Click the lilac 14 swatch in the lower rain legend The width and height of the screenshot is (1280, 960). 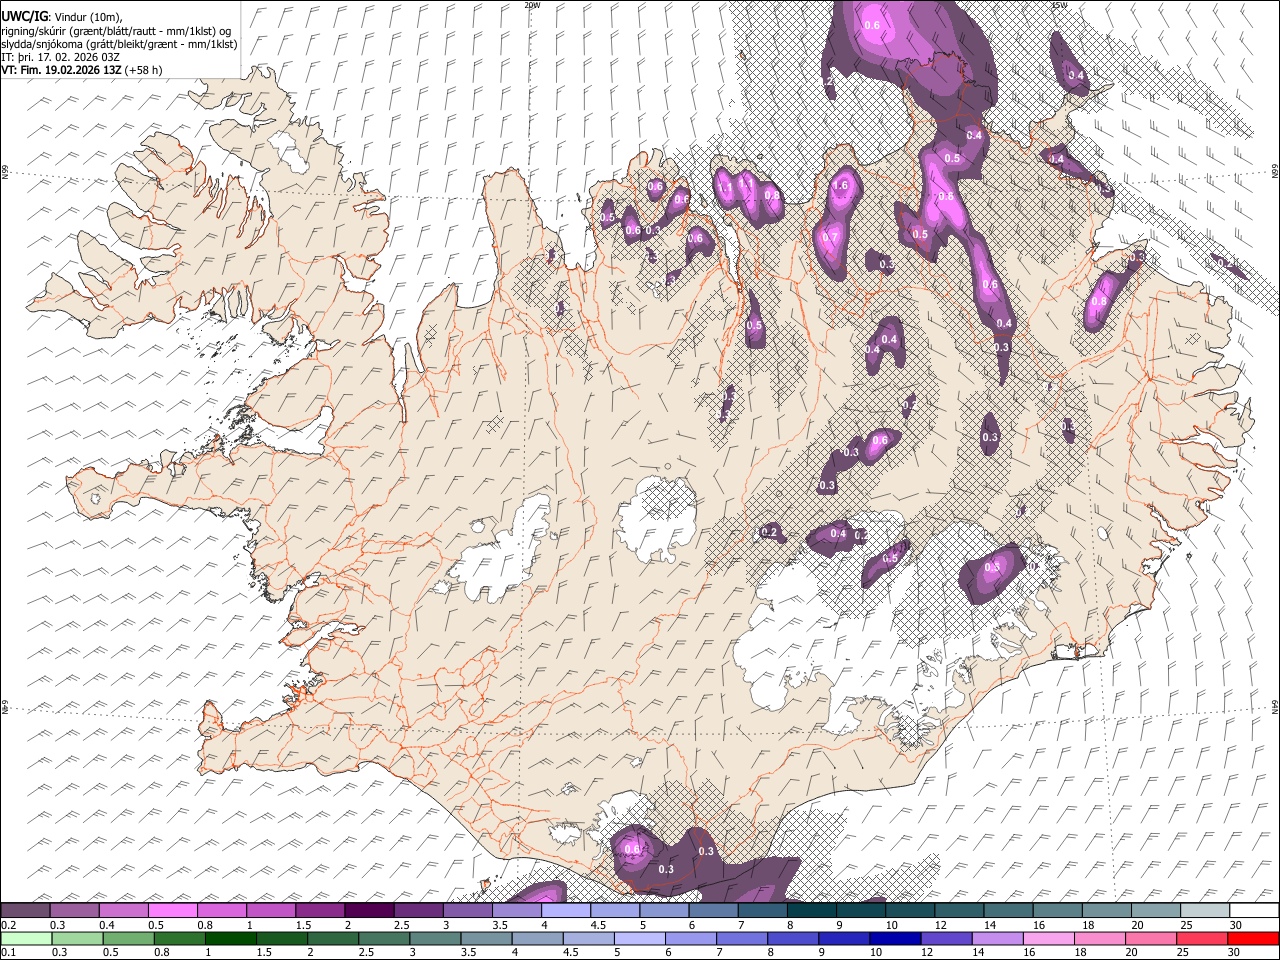997,938
